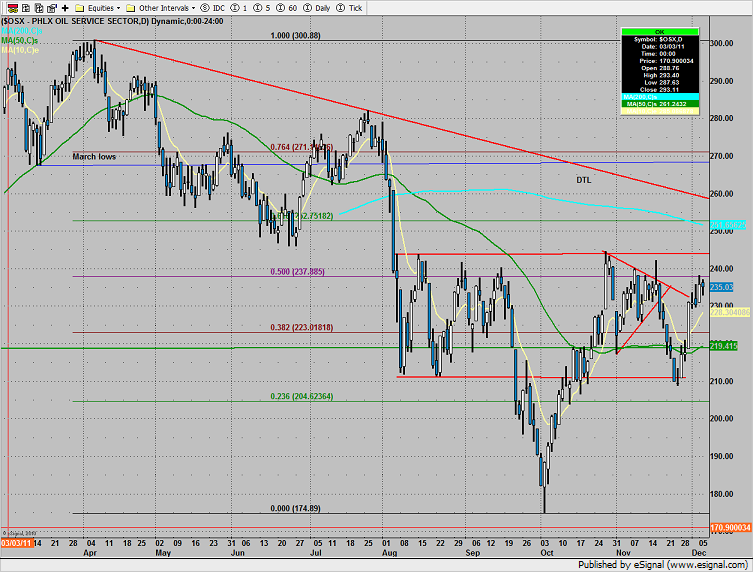
Task: Click the 03/03/11 date marker on time axis
Action: (x=16, y=541)
